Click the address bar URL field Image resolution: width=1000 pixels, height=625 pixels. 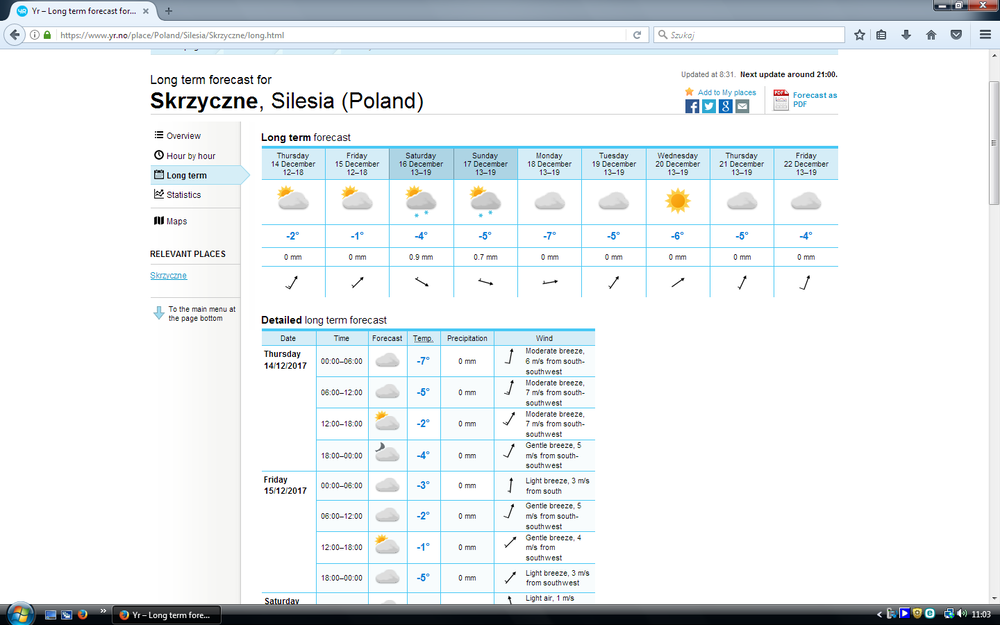click(x=341, y=35)
